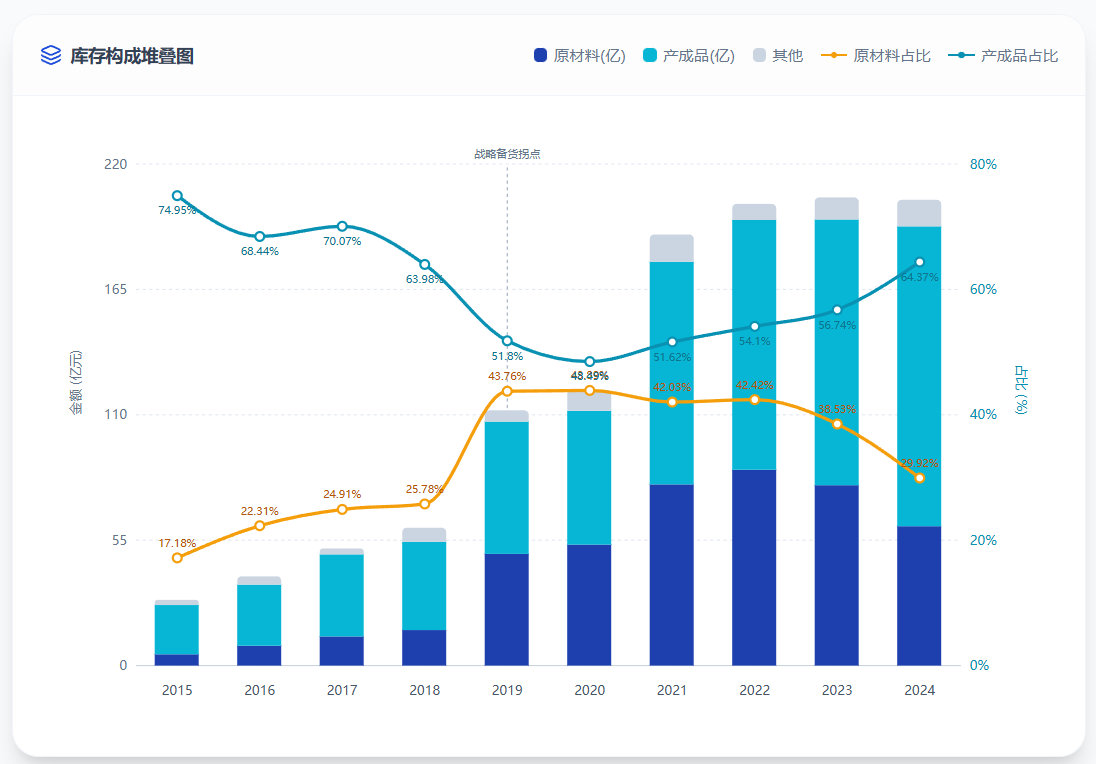The width and height of the screenshot is (1096, 764).
Task: Click the 战略备货拐点 marker label
Action: [x=507, y=154]
